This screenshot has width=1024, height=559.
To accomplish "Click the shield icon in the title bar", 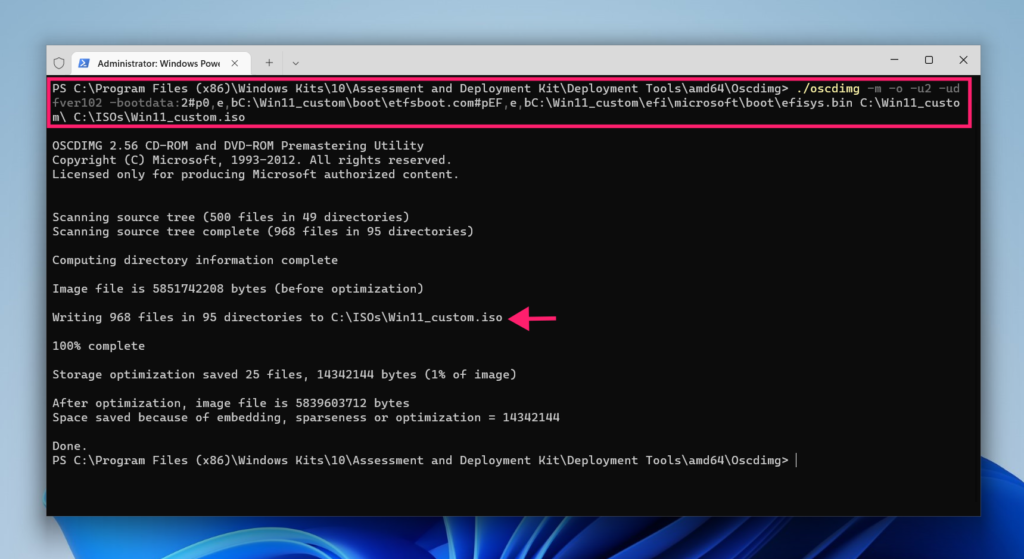I will coord(59,63).
